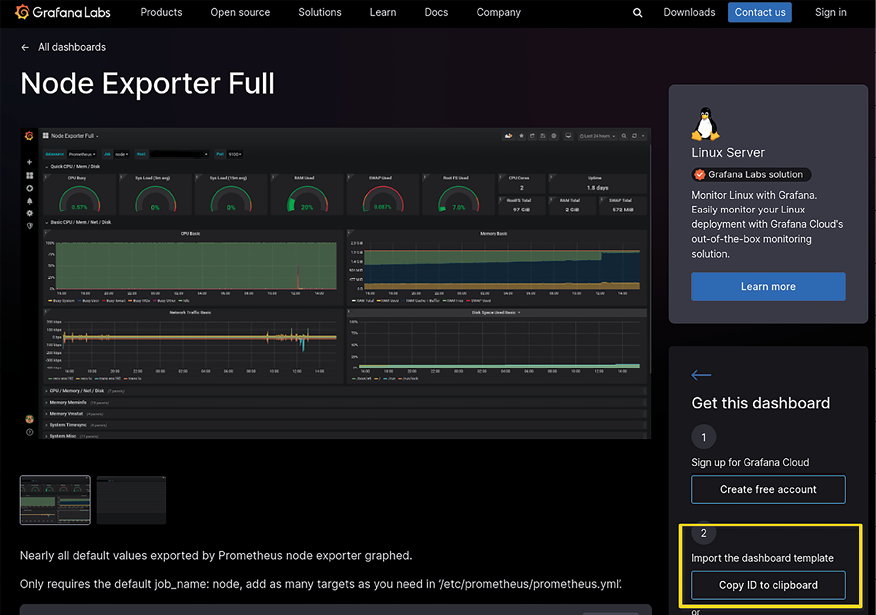Open the Company menu
Screen dimensions: 876x615
(498, 12)
